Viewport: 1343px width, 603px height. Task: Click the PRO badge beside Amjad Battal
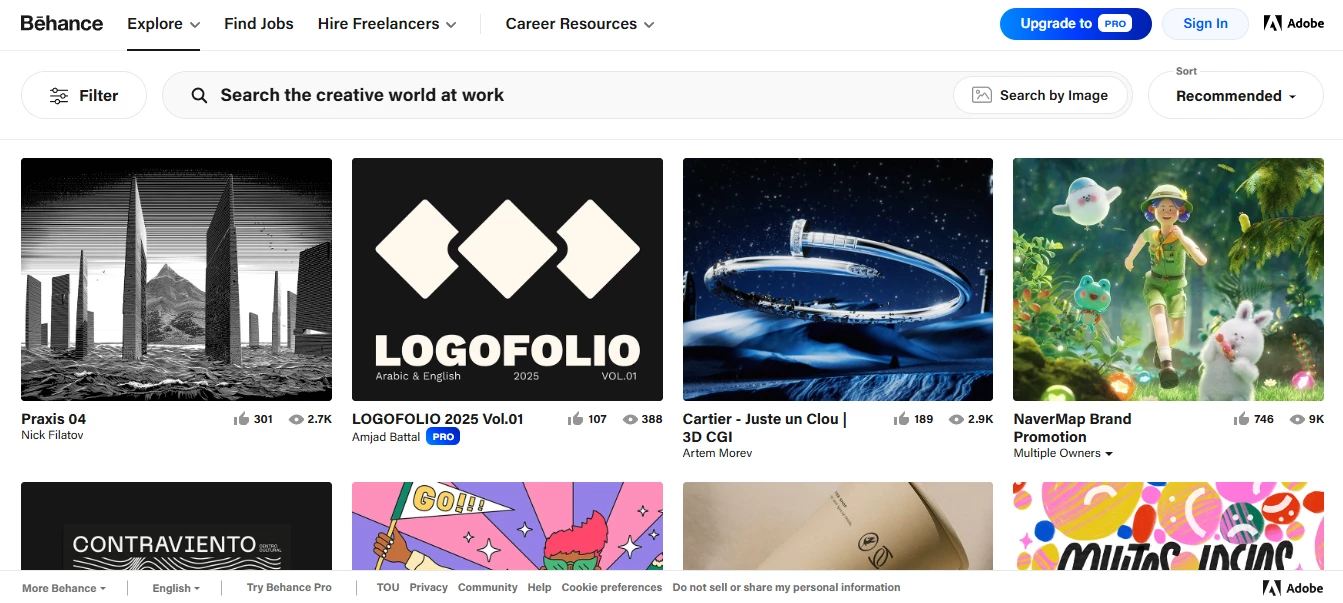(443, 437)
